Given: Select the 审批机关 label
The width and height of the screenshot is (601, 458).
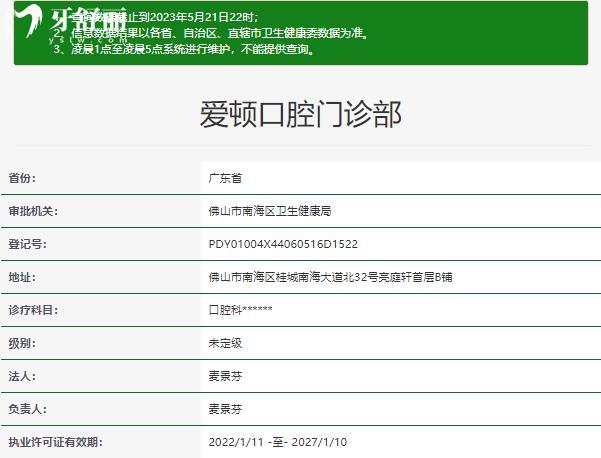Looking at the screenshot, I should point(33,211).
